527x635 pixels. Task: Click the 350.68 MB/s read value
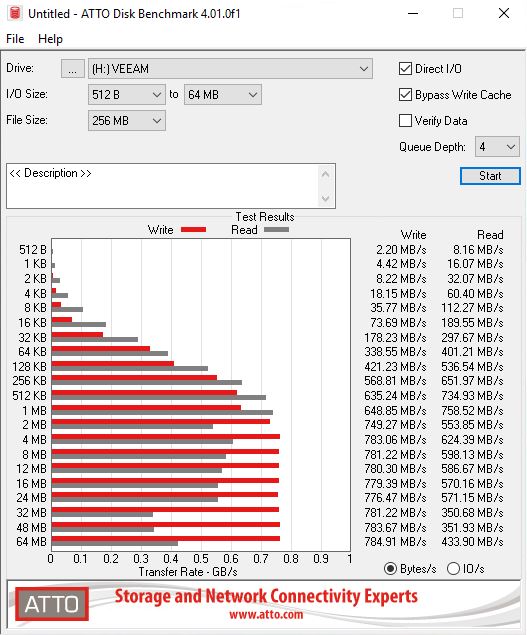[472, 513]
